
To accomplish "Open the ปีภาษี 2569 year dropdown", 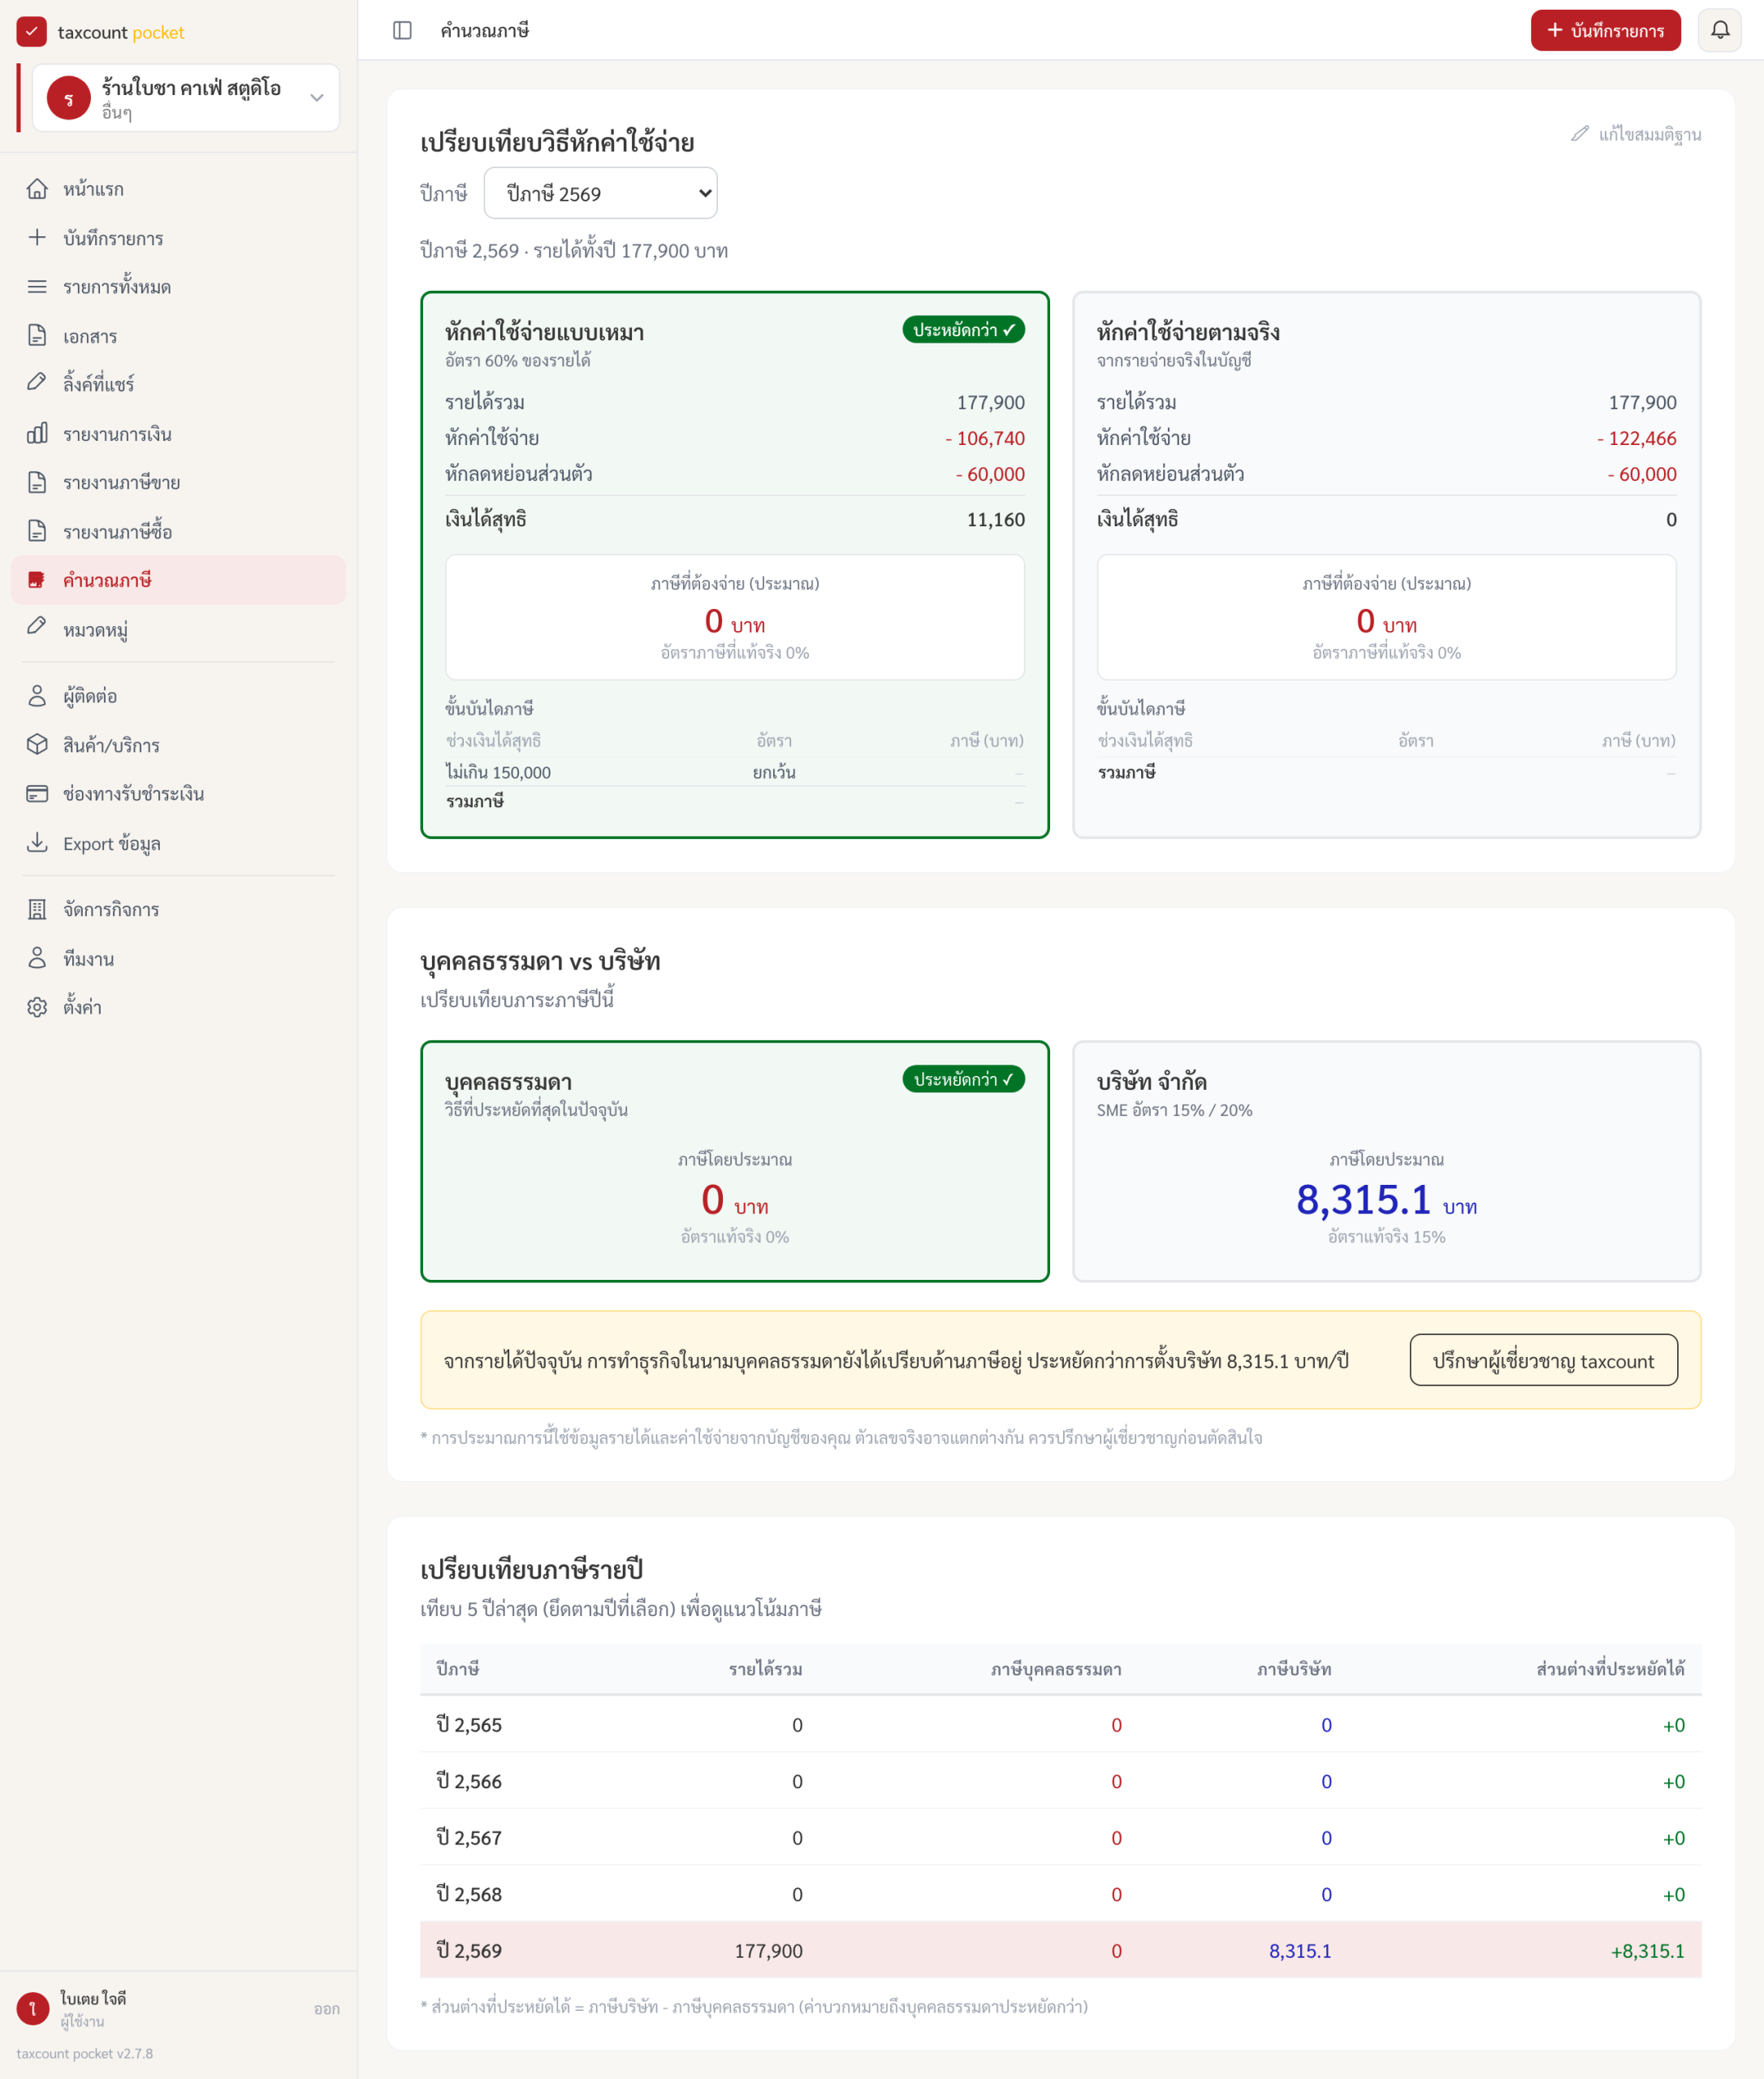I will [x=600, y=193].
